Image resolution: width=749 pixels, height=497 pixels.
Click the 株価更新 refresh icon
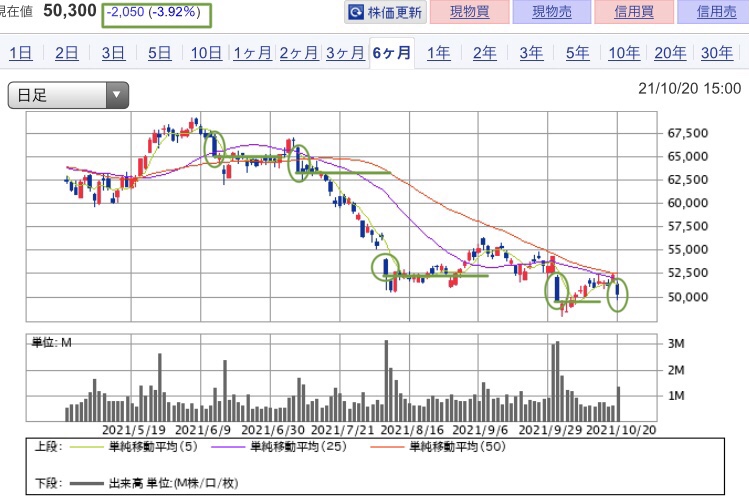[356, 12]
